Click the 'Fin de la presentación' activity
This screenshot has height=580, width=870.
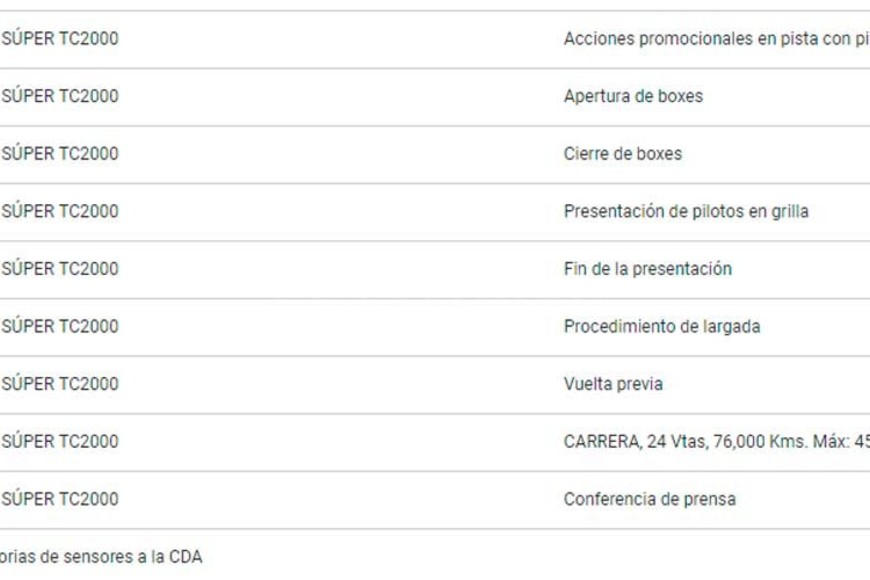(x=647, y=269)
